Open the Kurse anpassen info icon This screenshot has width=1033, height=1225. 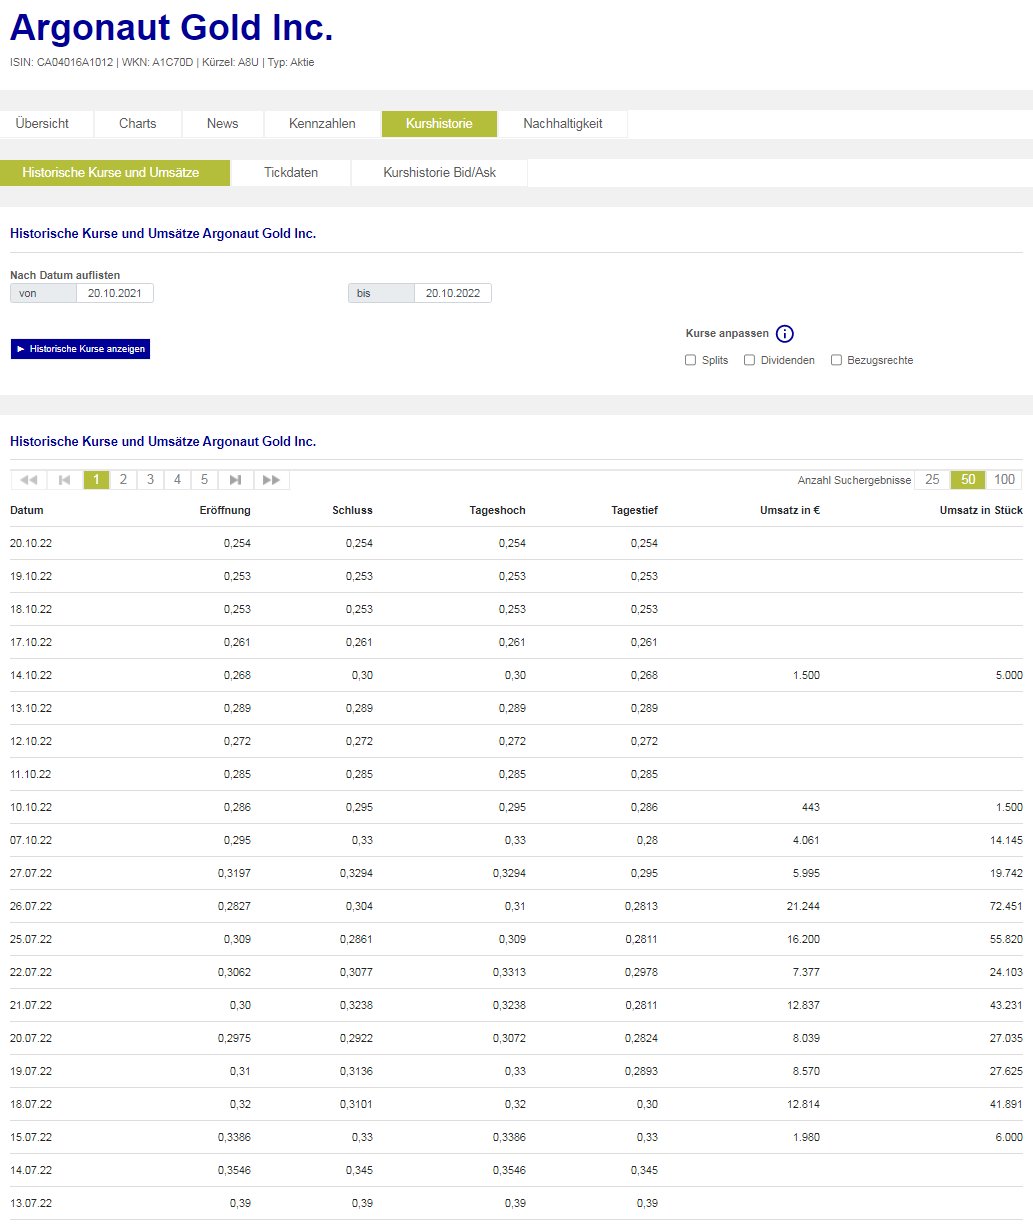point(785,334)
